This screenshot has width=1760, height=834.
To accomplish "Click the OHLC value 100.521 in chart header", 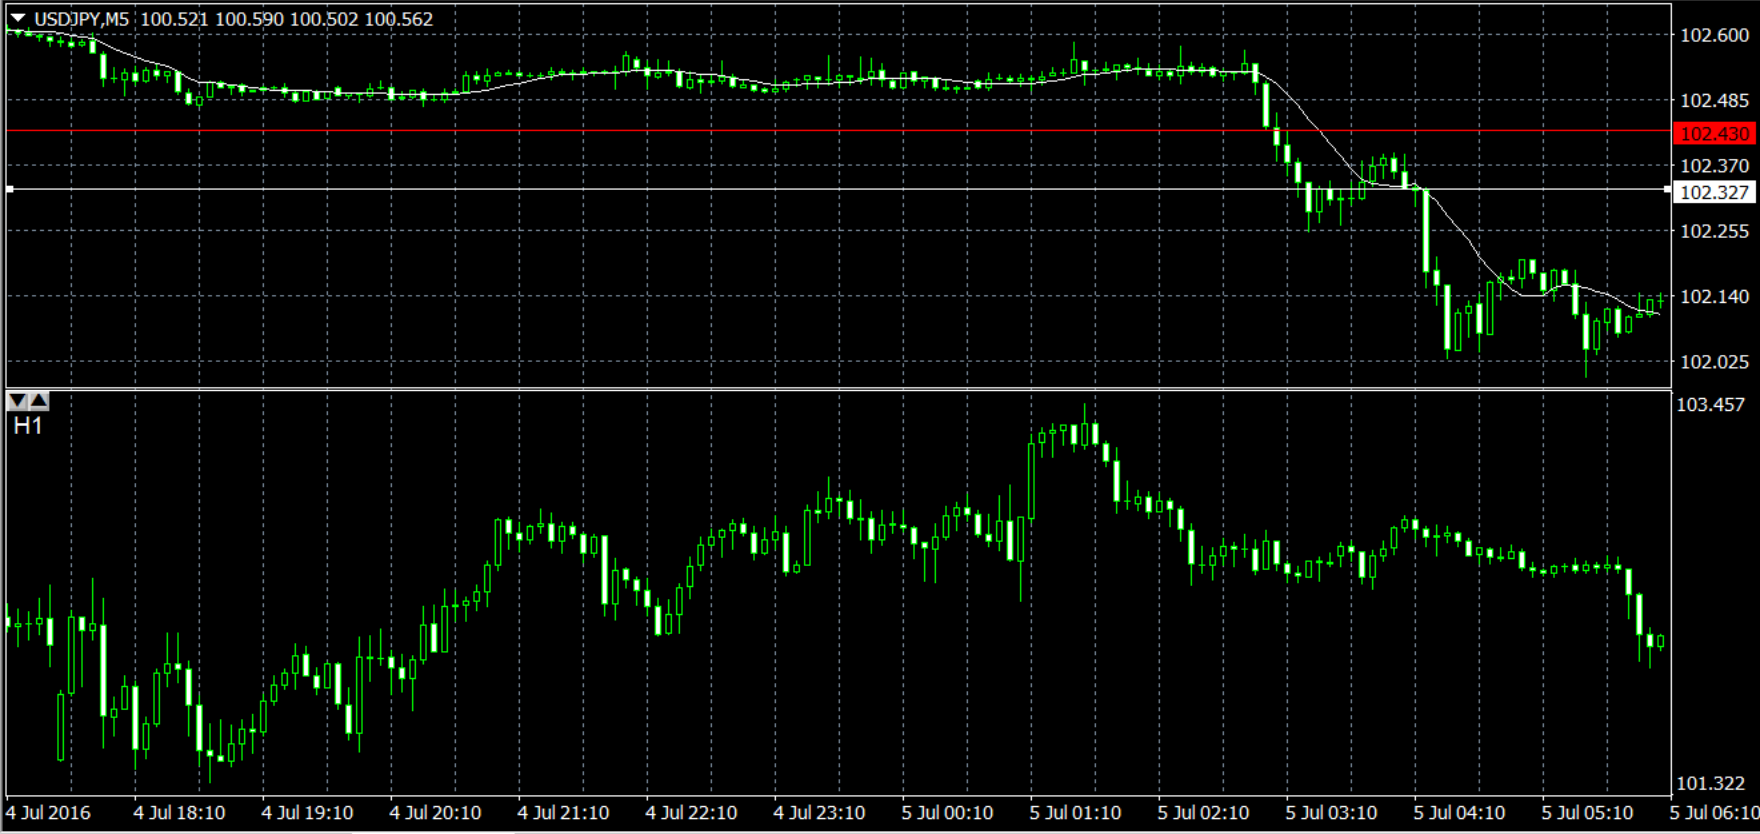I will click(174, 19).
